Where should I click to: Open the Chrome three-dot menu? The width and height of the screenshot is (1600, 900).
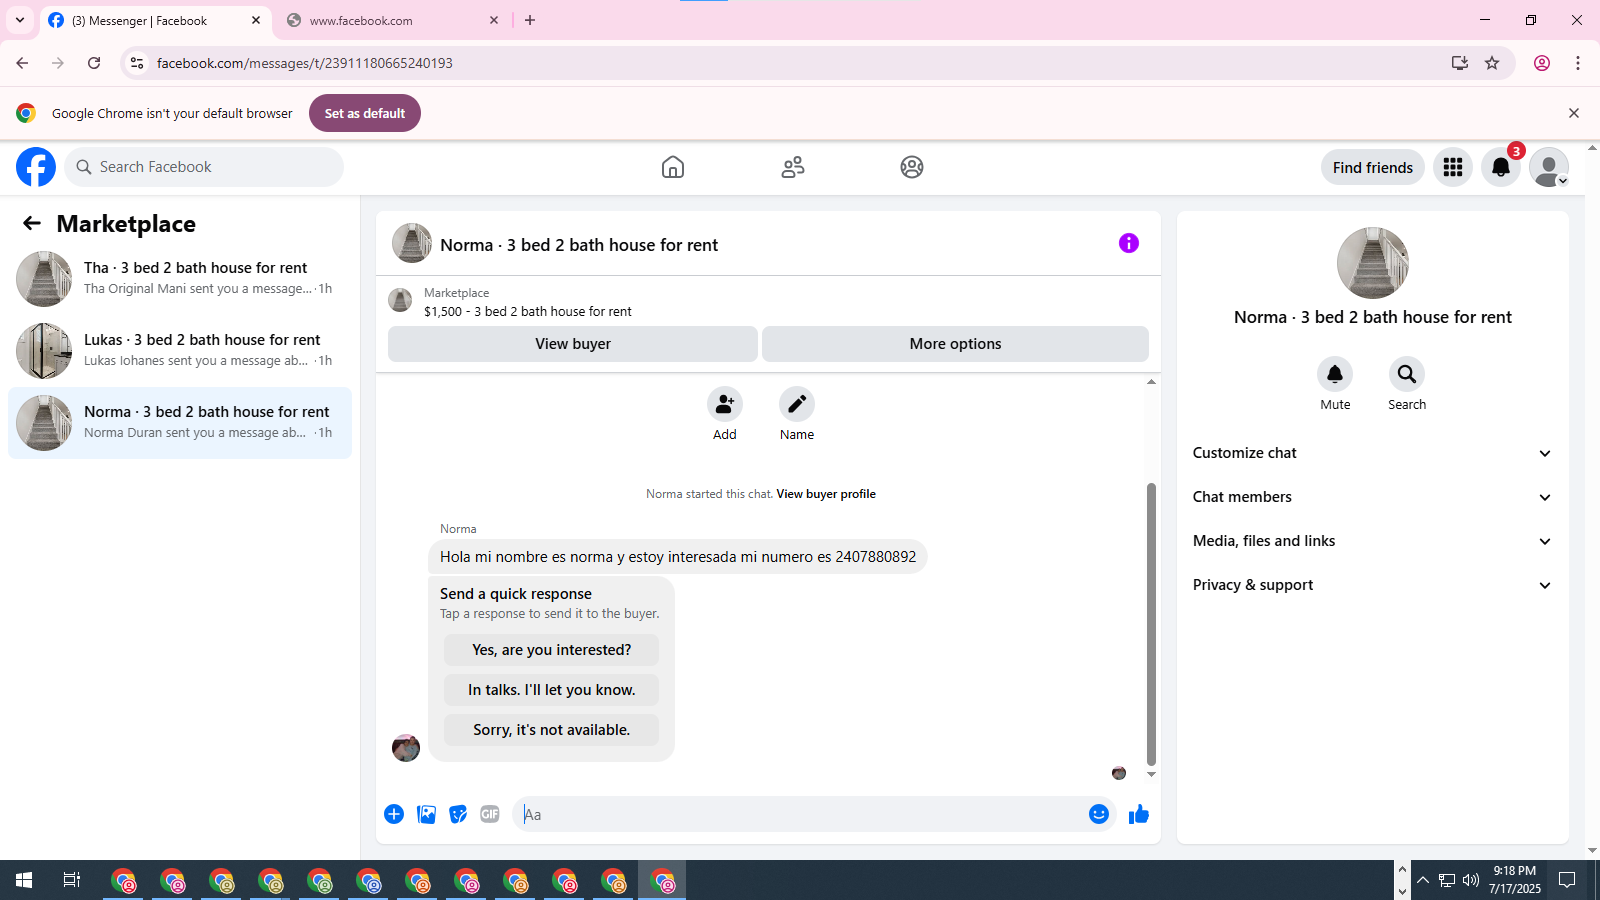1578,63
